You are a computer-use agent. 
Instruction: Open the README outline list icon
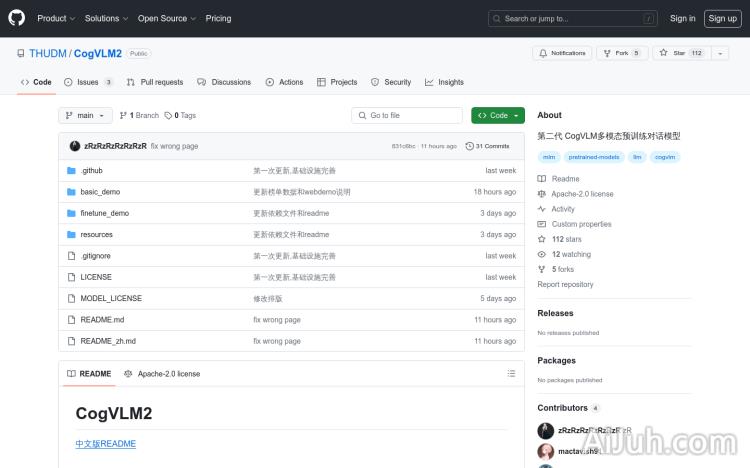(x=511, y=373)
